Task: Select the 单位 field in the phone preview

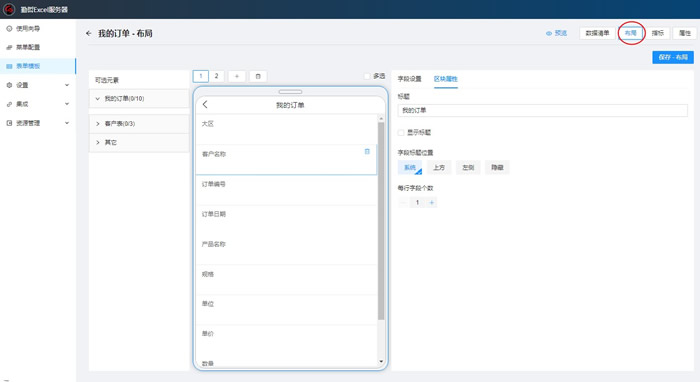Action: point(287,310)
